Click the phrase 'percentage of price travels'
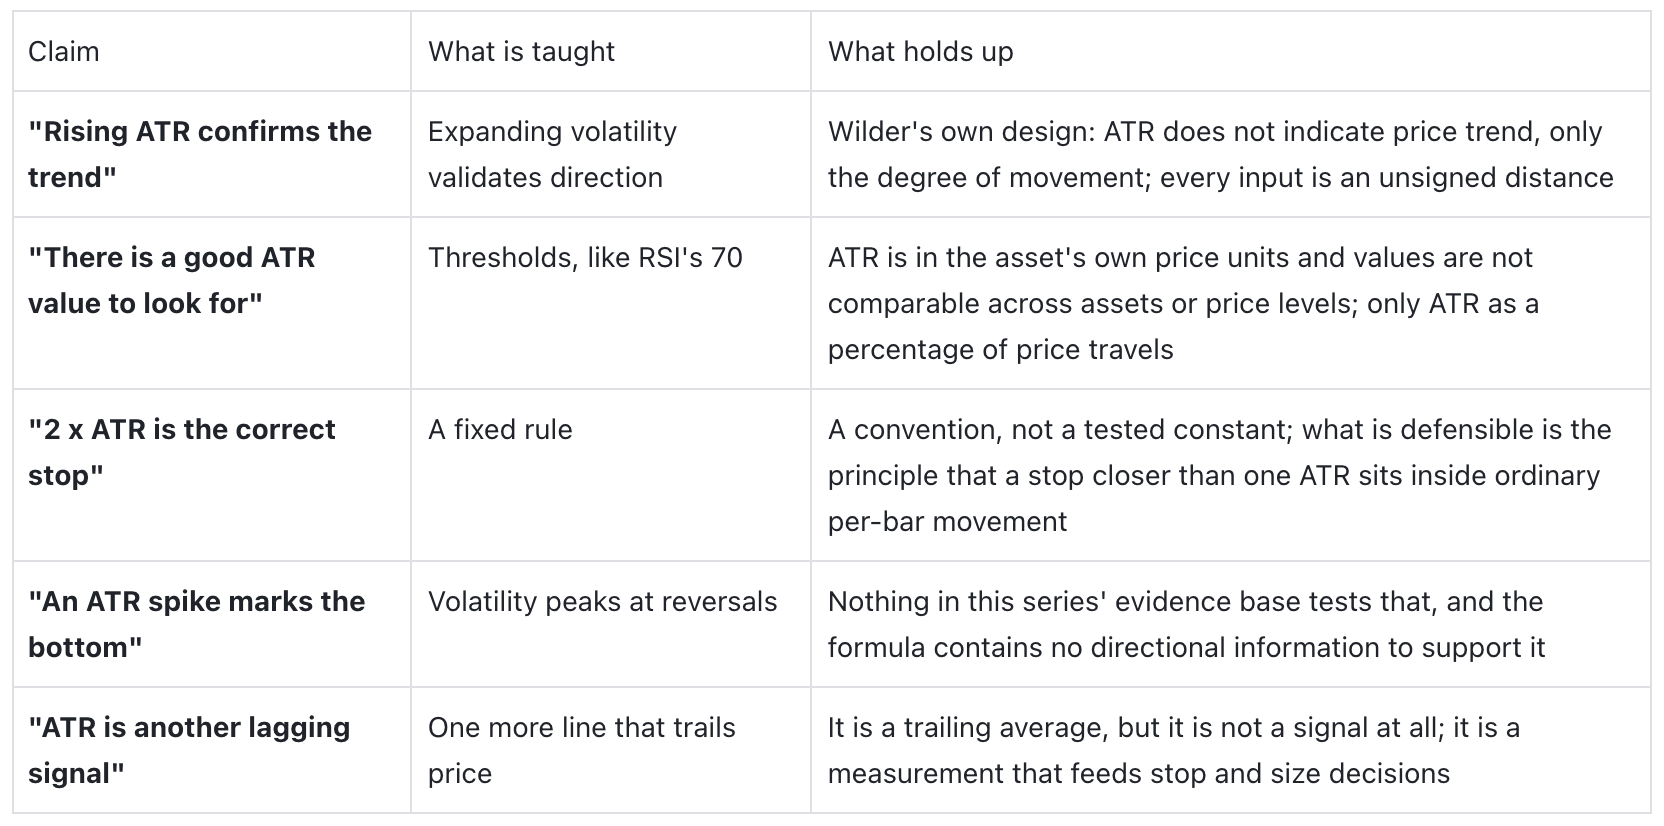 click(1000, 350)
